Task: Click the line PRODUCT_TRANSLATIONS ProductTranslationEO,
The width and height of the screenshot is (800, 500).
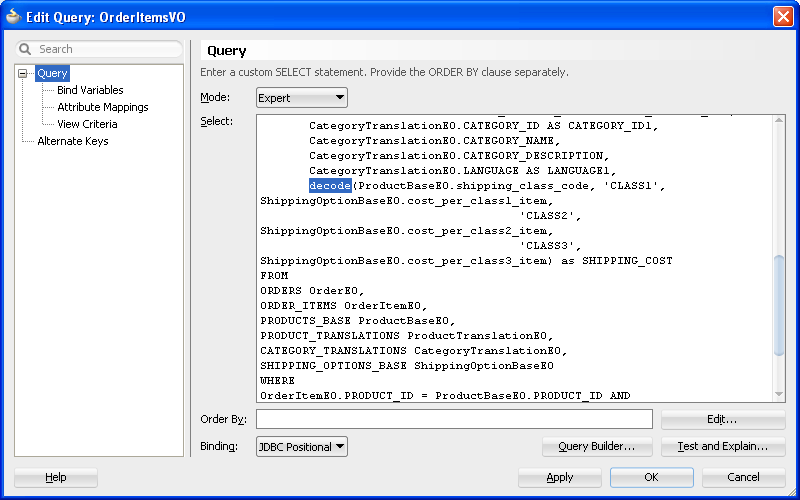Action: click(x=407, y=336)
